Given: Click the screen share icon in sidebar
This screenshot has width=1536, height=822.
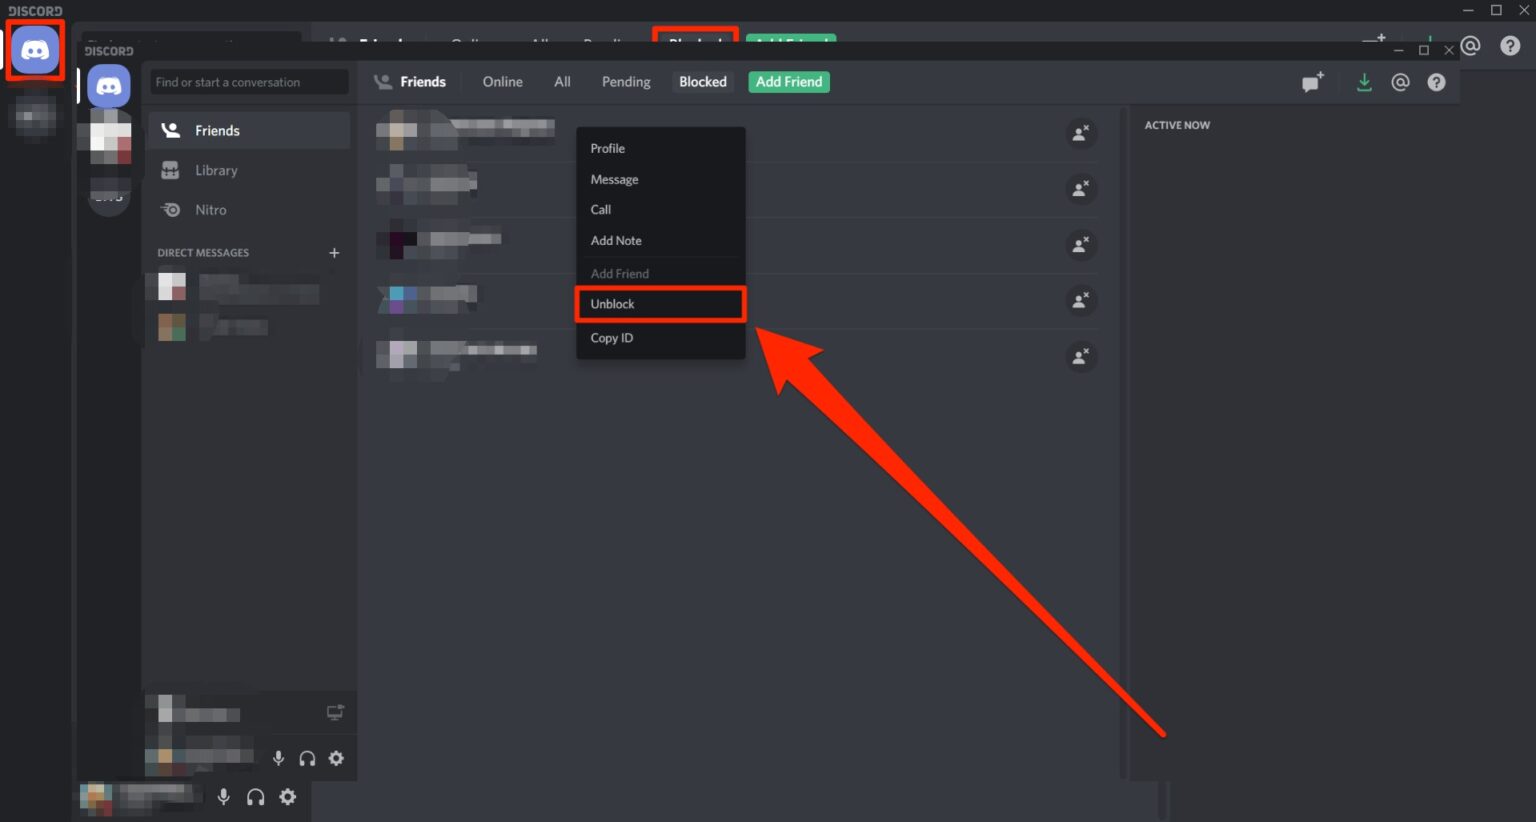Looking at the screenshot, I should [335, 713].
